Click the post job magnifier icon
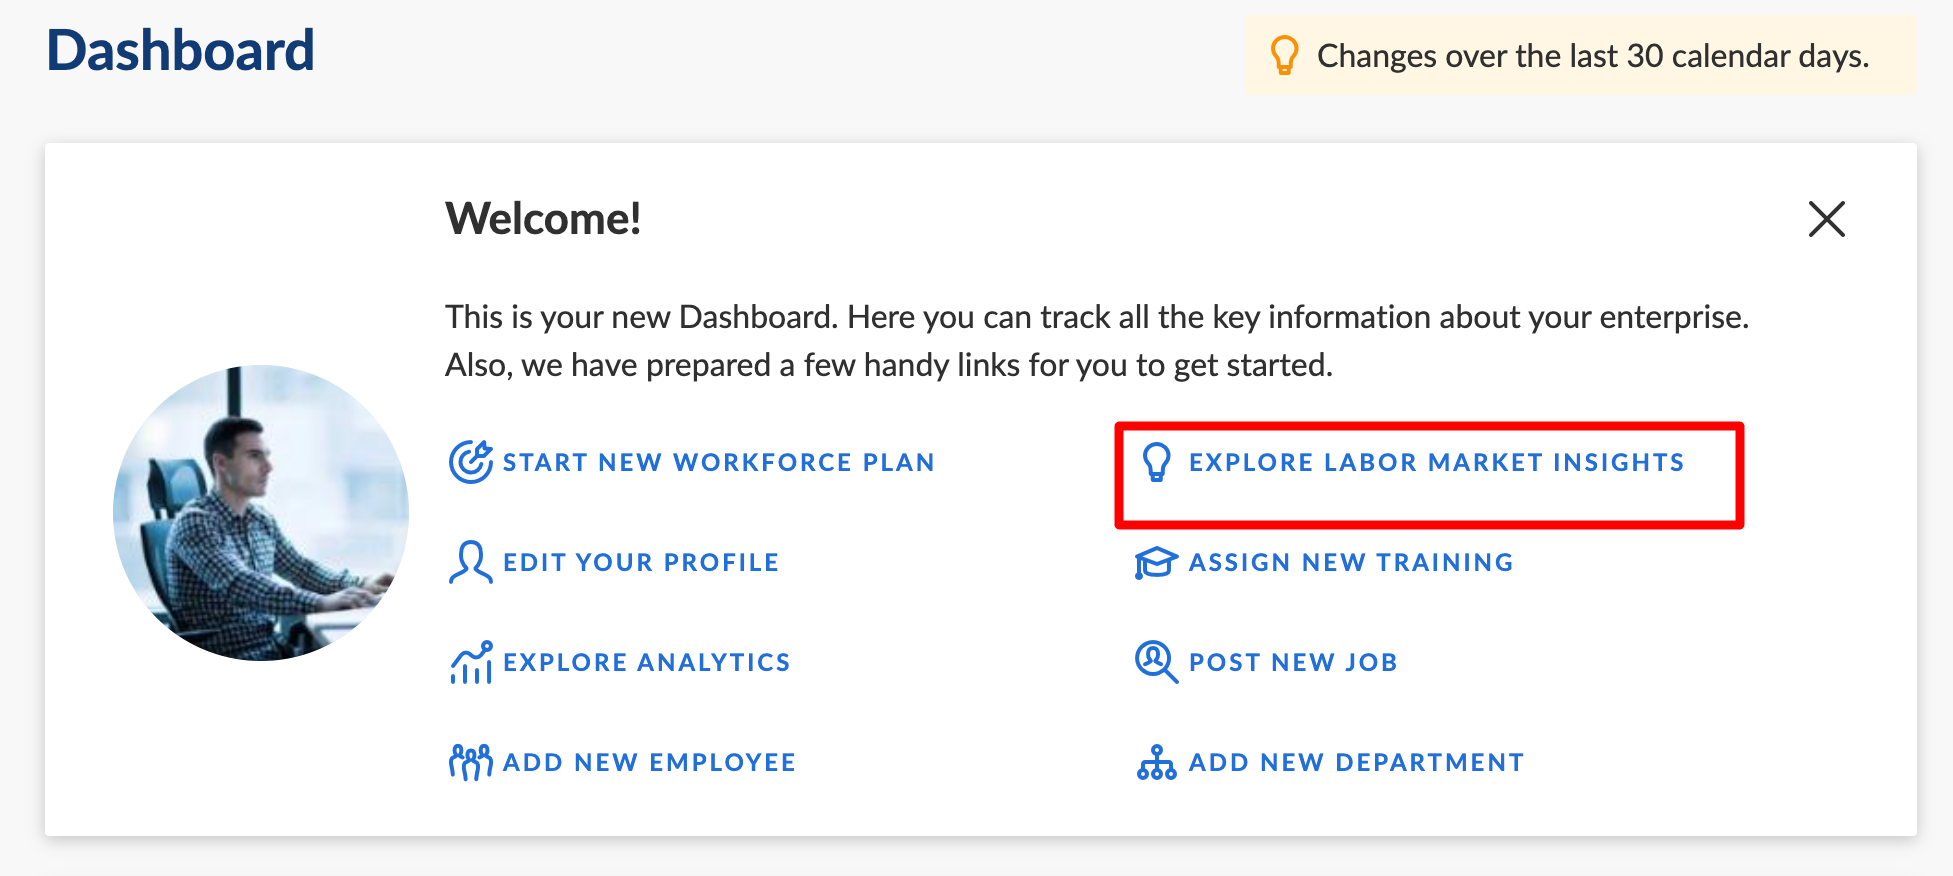The width and height of the screenshot is (1953, 876). [x=1156, y=662]
